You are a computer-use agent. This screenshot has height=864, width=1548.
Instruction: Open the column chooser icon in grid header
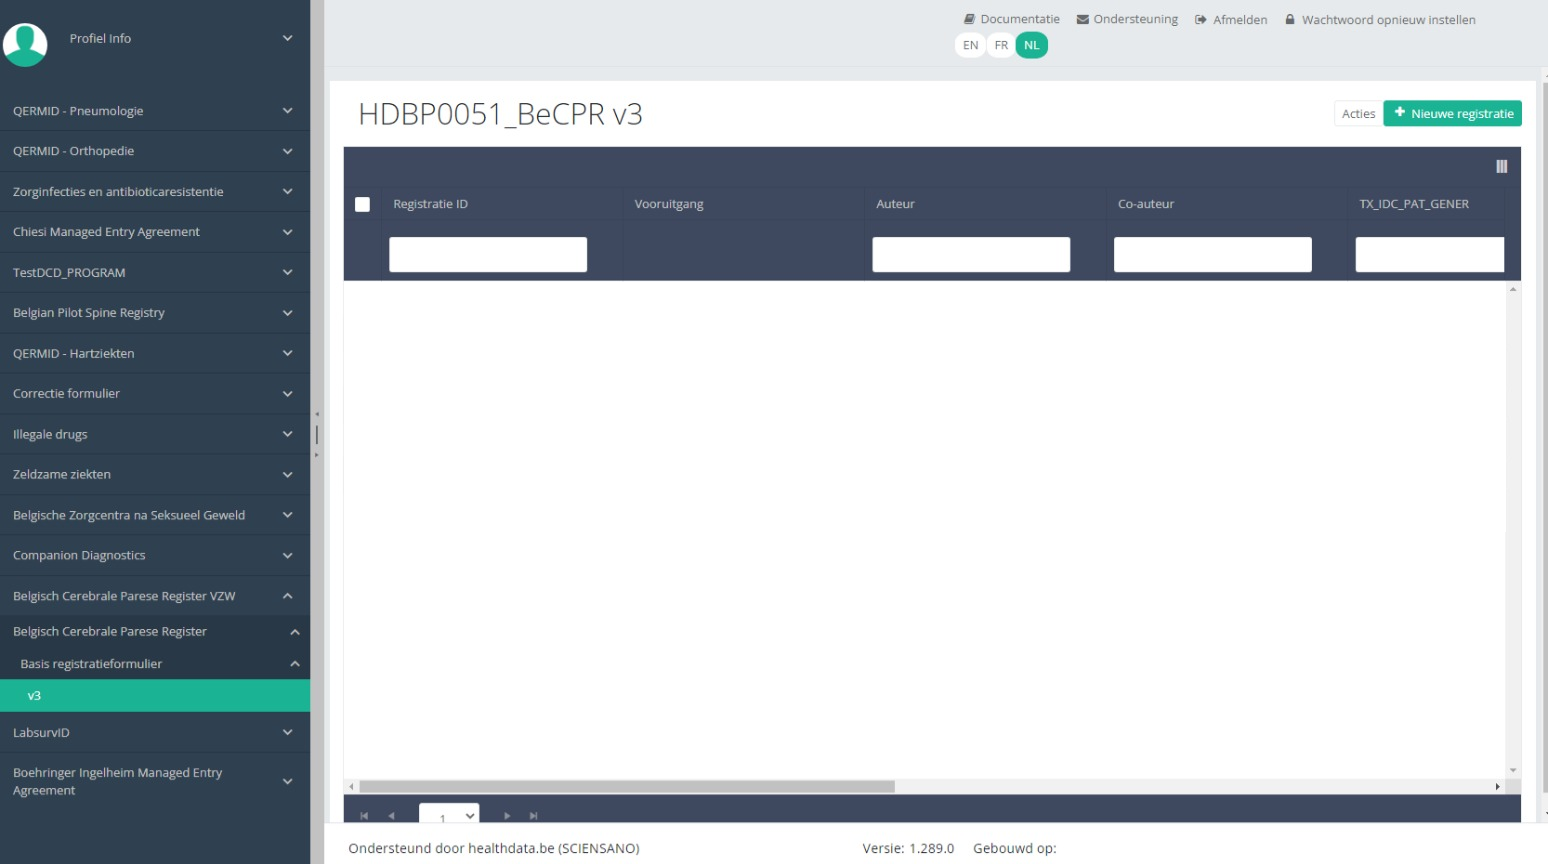(x=1501, y=167)
